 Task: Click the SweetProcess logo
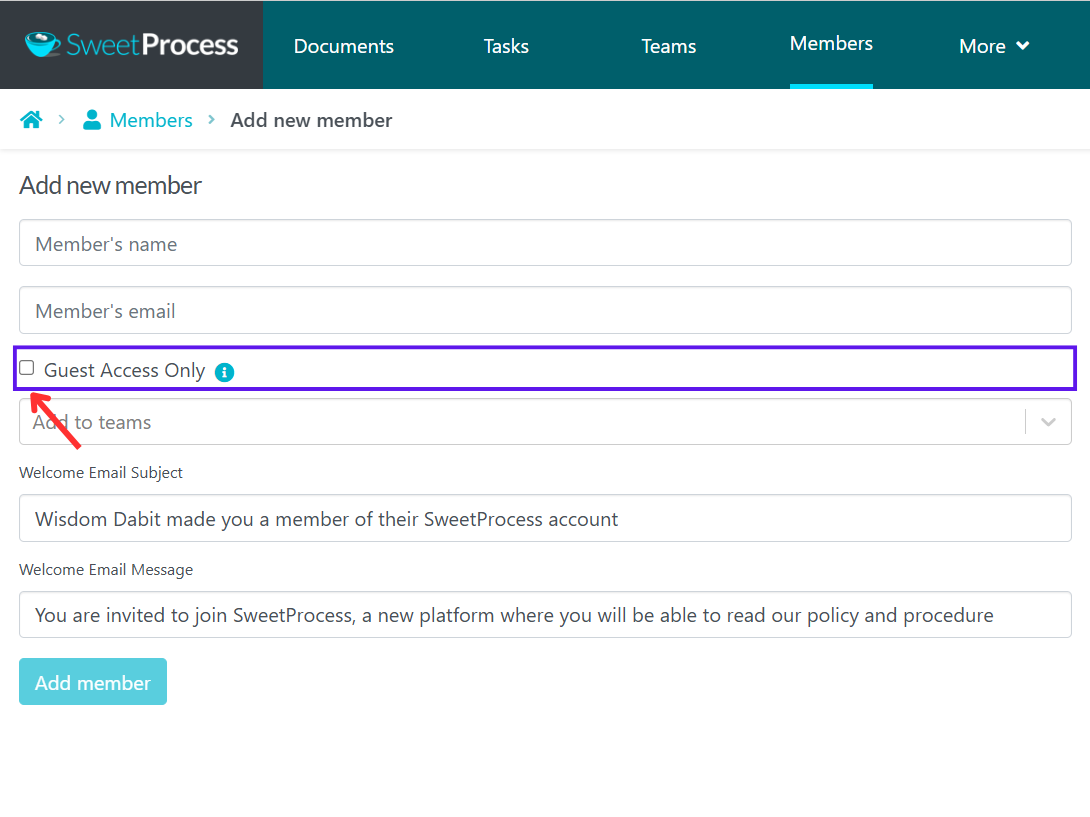coord(131,45)
